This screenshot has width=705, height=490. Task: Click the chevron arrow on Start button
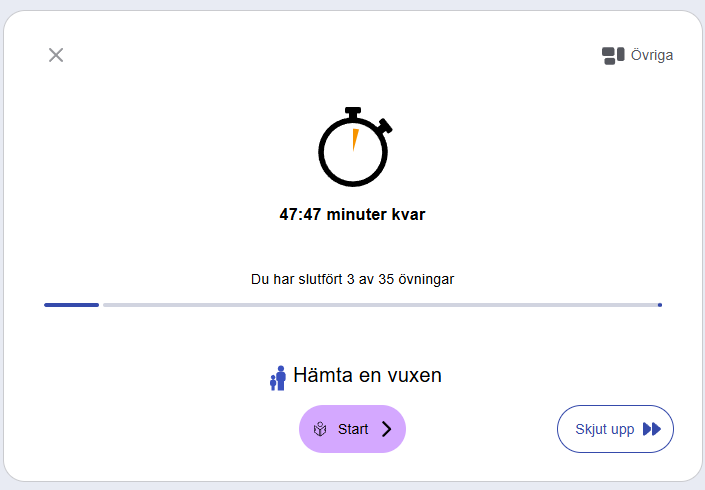coord(387,429)
